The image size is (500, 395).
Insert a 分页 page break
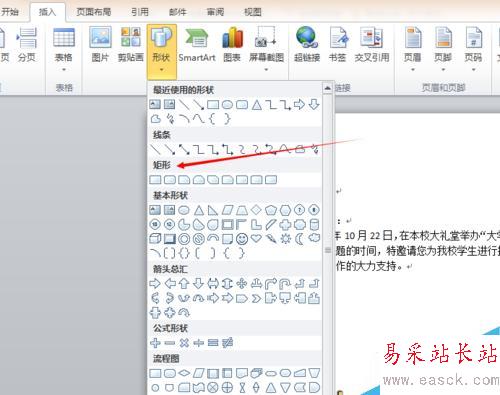click(26, 45)
